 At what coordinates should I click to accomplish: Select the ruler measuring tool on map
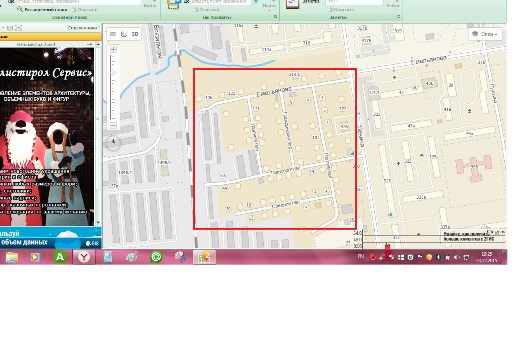[124, 34]
